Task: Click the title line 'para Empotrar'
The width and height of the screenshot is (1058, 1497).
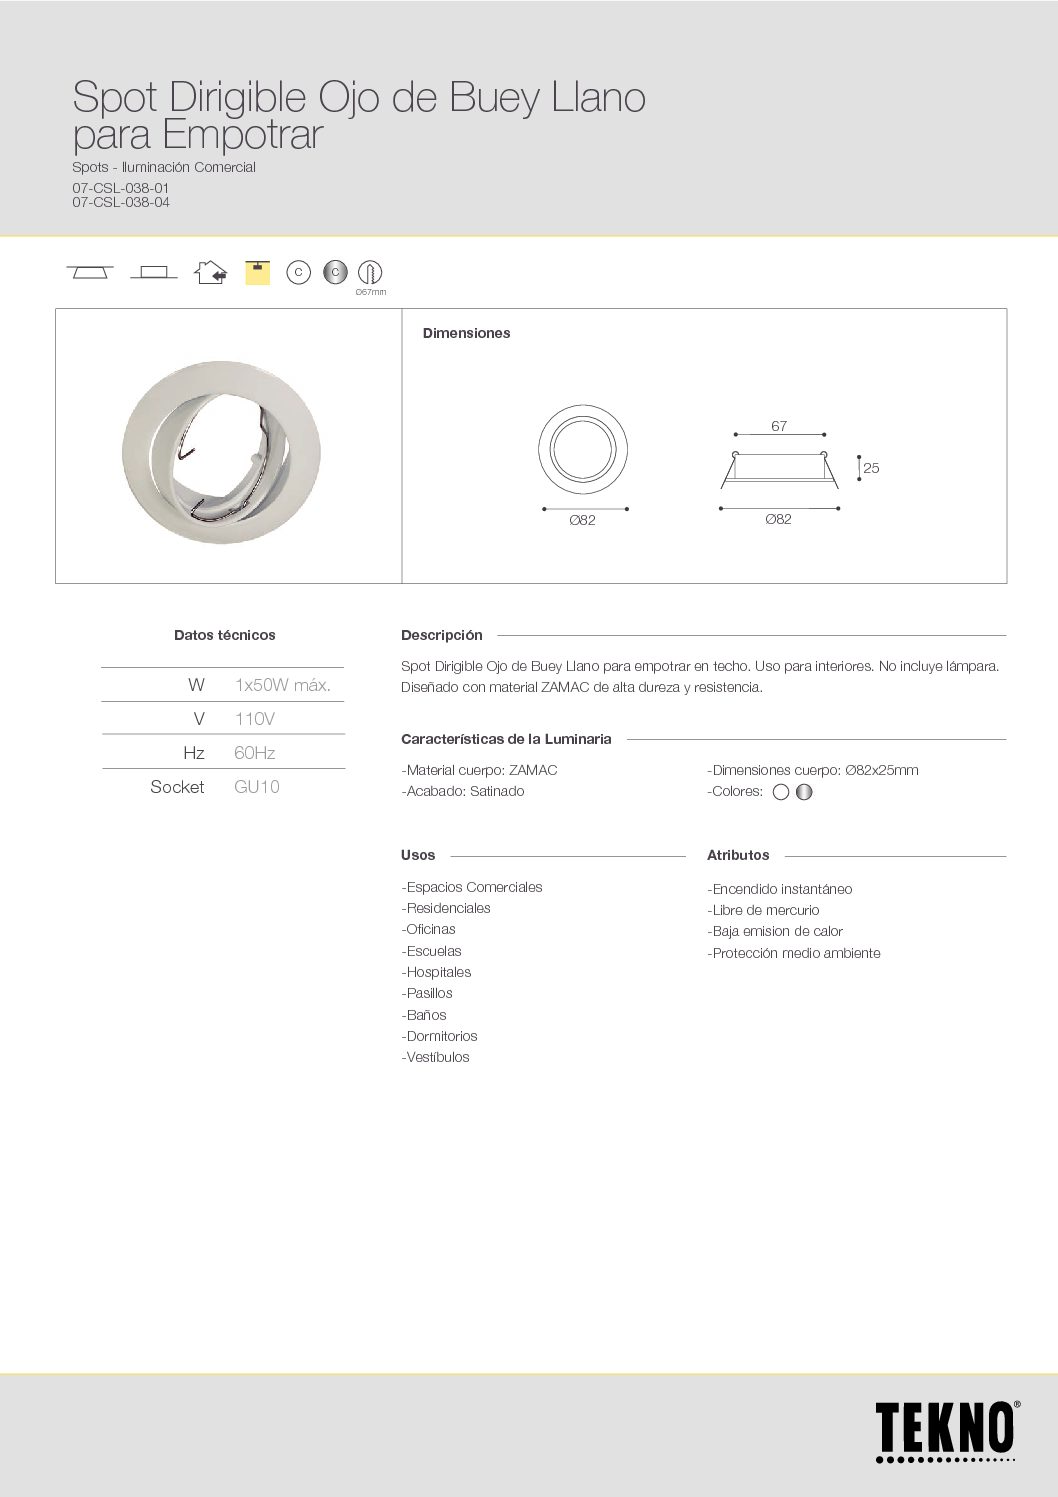Action: pyautogui.click(x=198, y=134)
